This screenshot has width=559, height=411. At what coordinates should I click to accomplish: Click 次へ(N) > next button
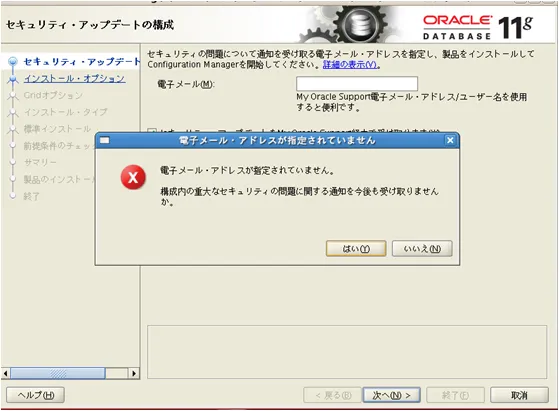391,395
